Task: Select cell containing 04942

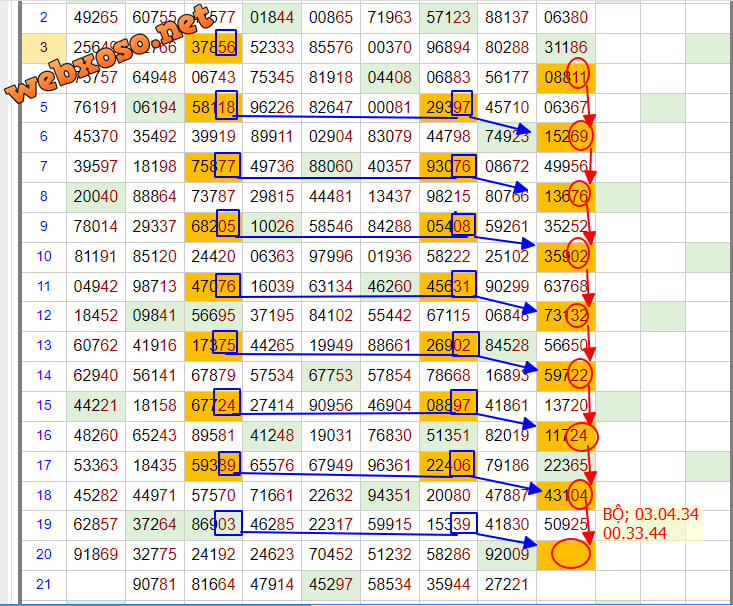Action: click(x=96, y=286)
